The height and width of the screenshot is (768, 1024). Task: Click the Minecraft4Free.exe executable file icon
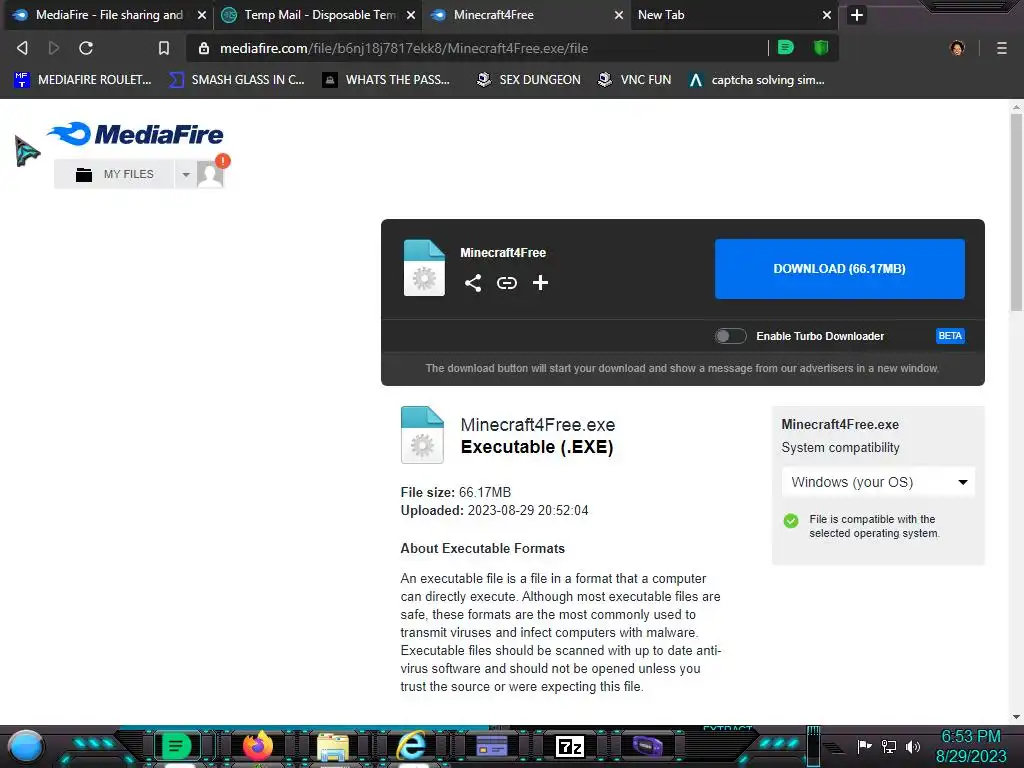click(422, 435)
